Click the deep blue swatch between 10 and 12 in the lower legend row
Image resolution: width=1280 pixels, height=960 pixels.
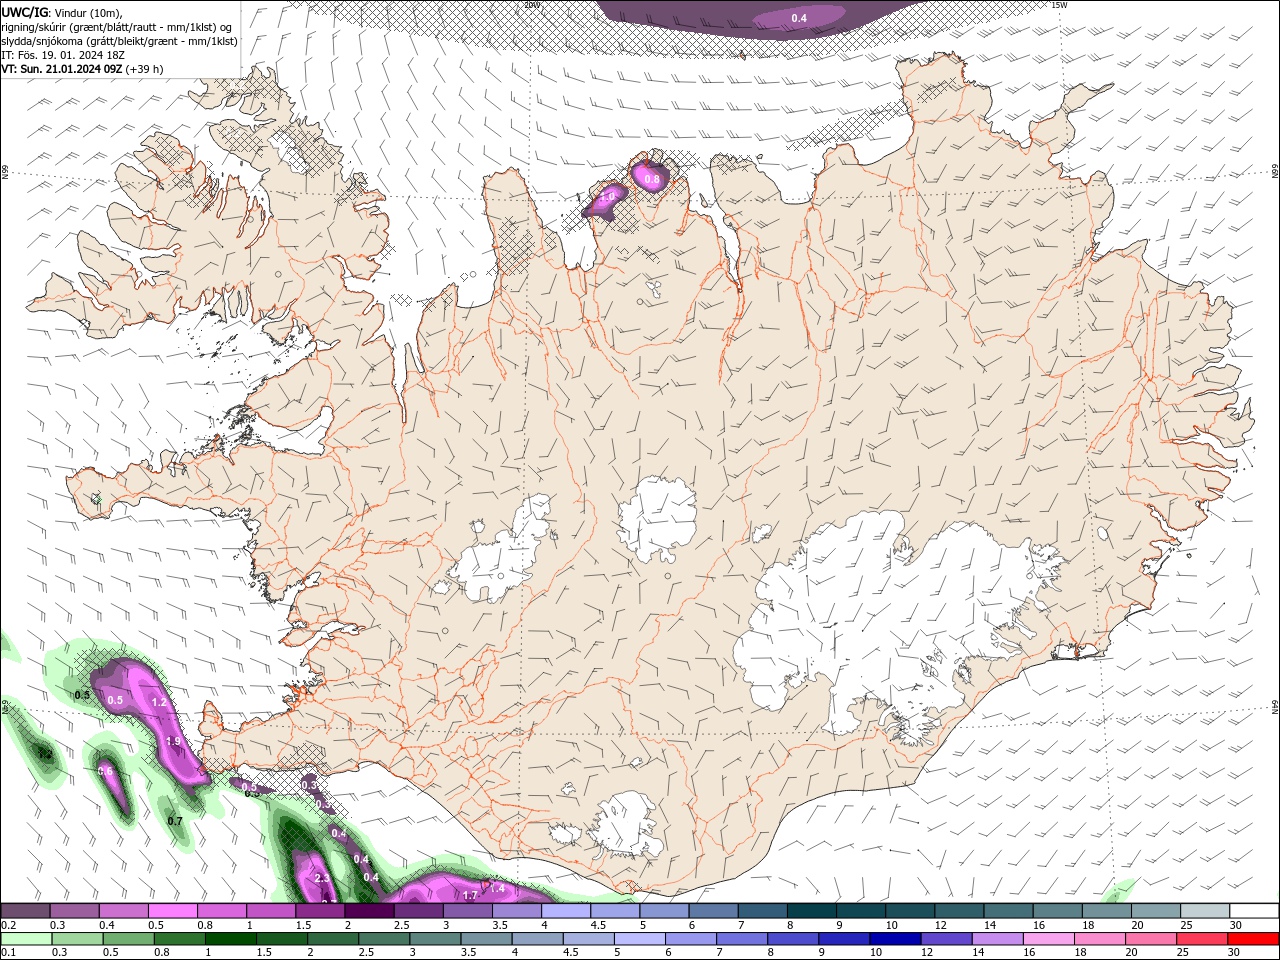[x=894, y=939]
